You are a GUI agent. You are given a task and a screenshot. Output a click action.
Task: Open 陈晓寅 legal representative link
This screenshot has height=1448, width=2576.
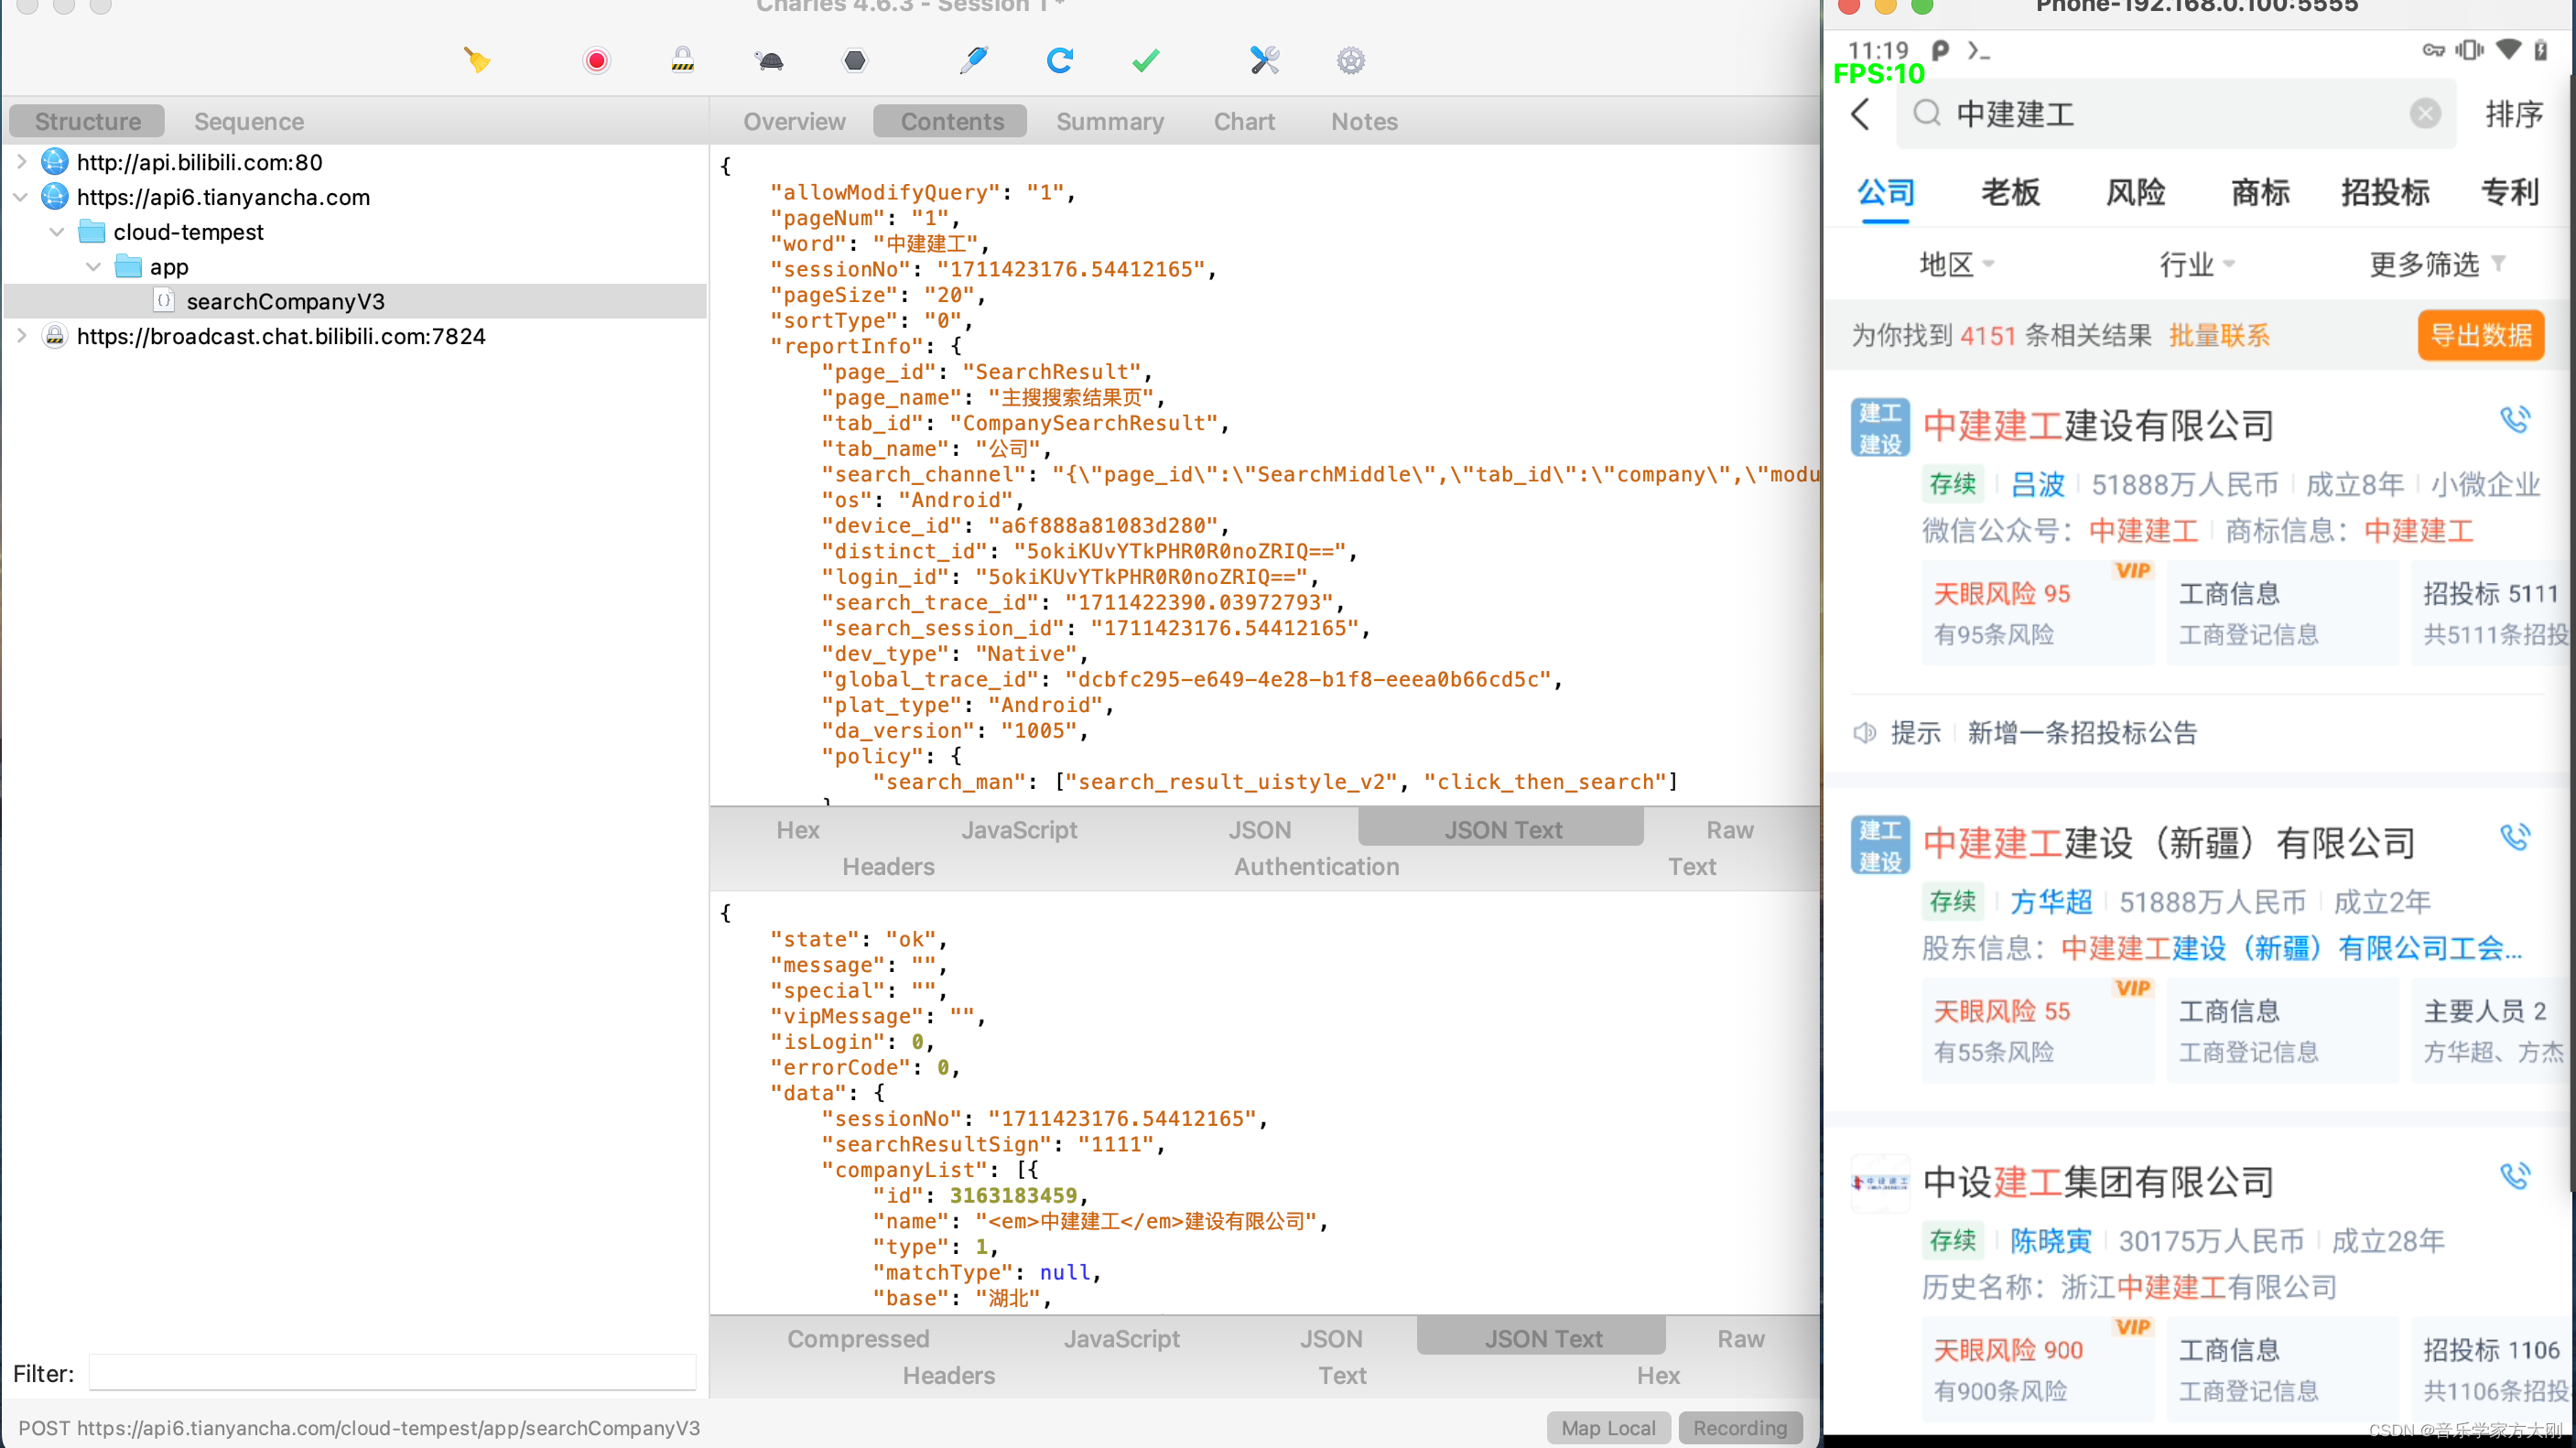(x=2050, y=1241)
